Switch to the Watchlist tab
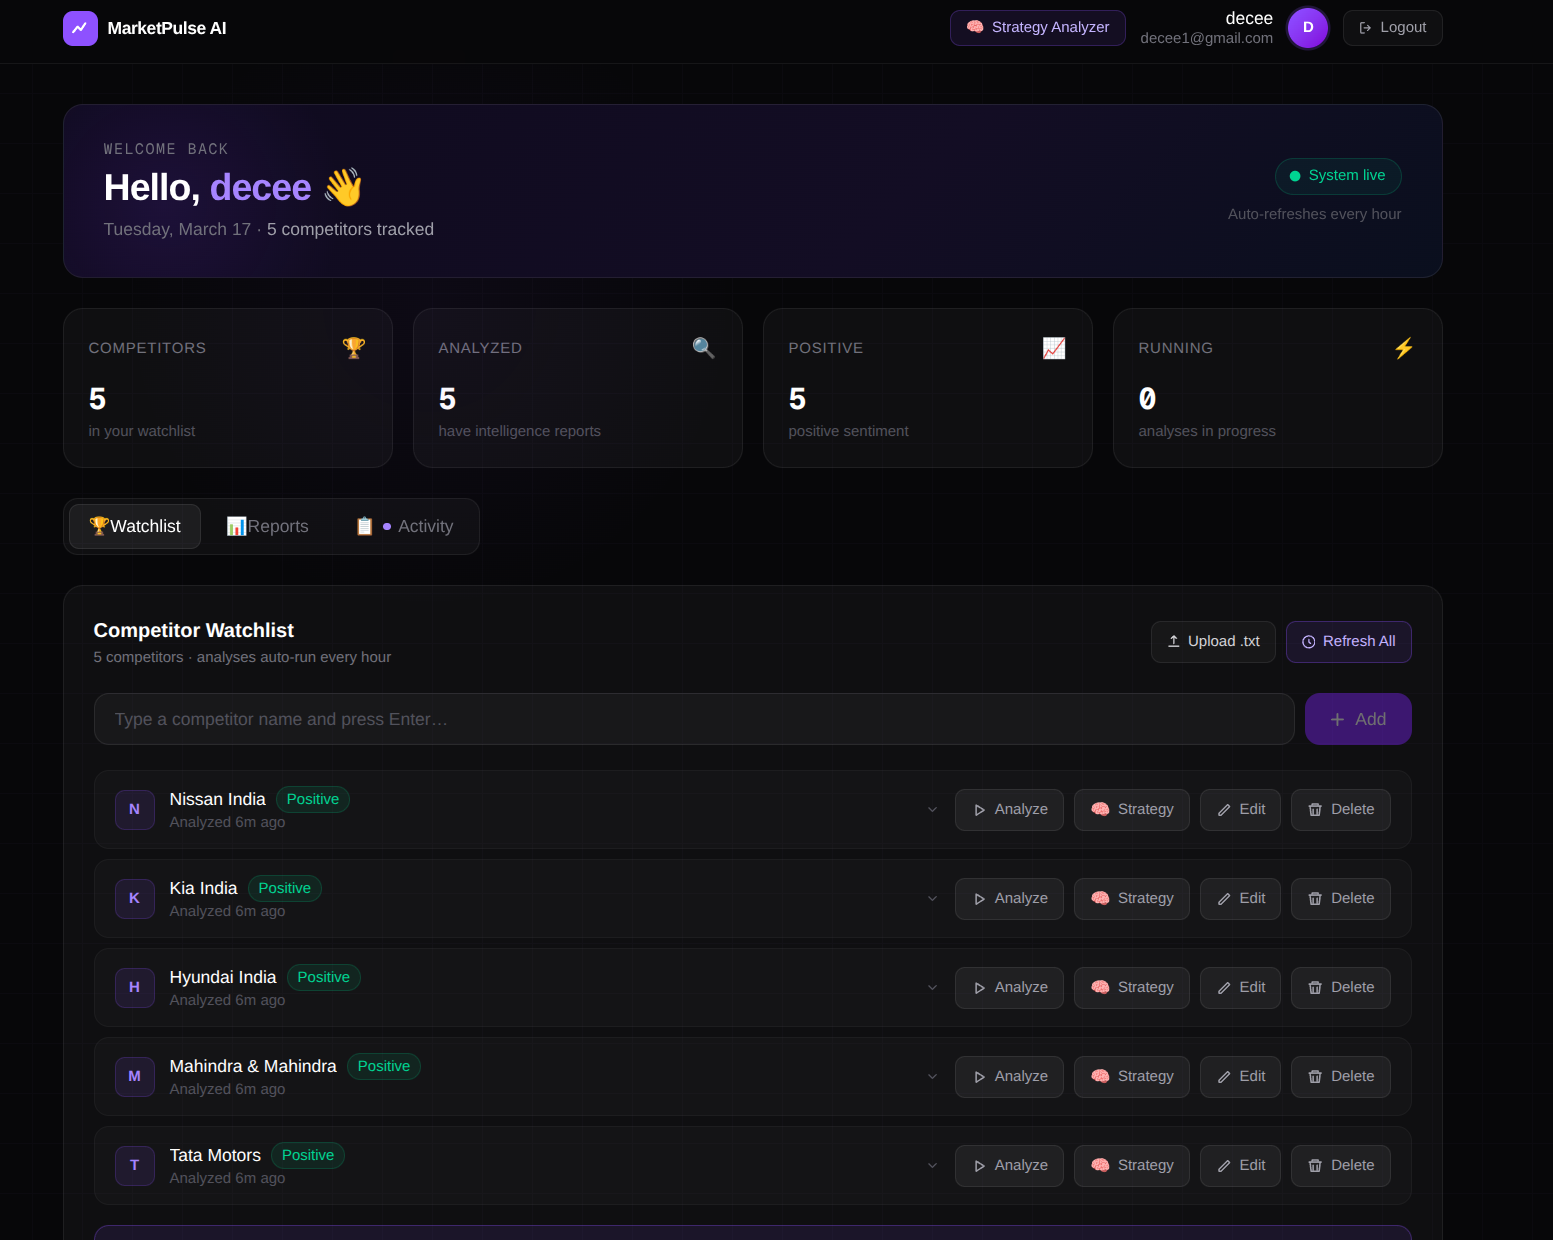The width and height of the screenshot is (1553, 1240). coord(135,527)
